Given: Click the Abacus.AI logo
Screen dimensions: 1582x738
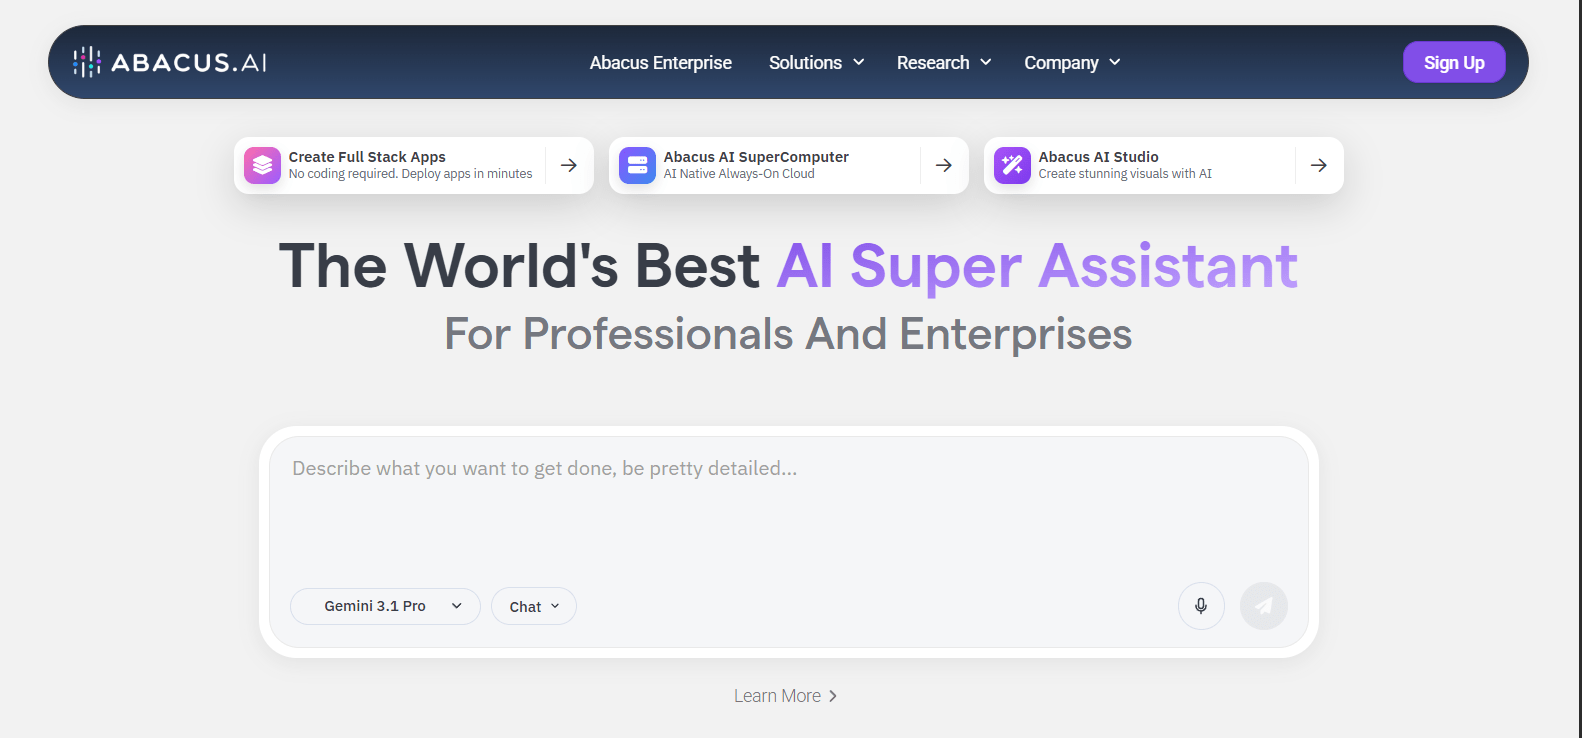Looking at the screenshot, I should click(170, 62).
